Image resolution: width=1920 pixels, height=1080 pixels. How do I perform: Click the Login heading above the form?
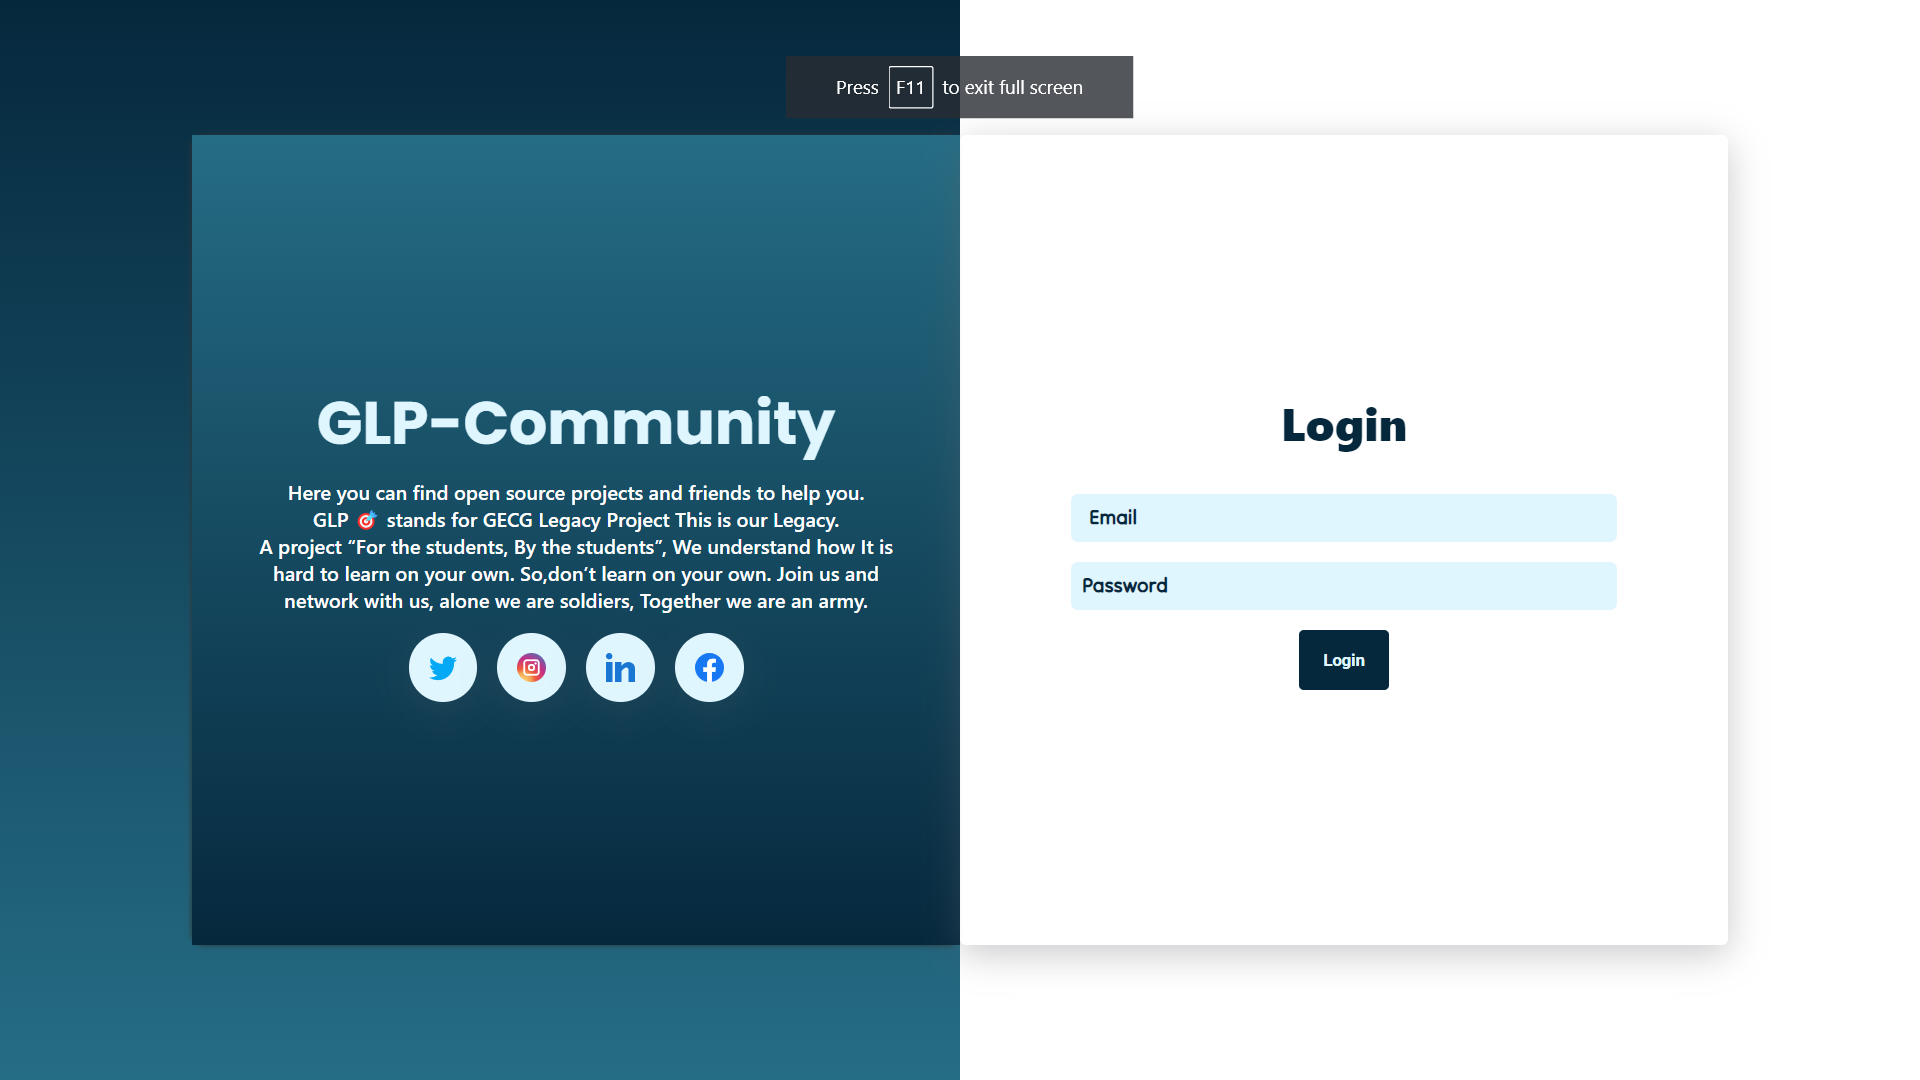[1343, 427]
